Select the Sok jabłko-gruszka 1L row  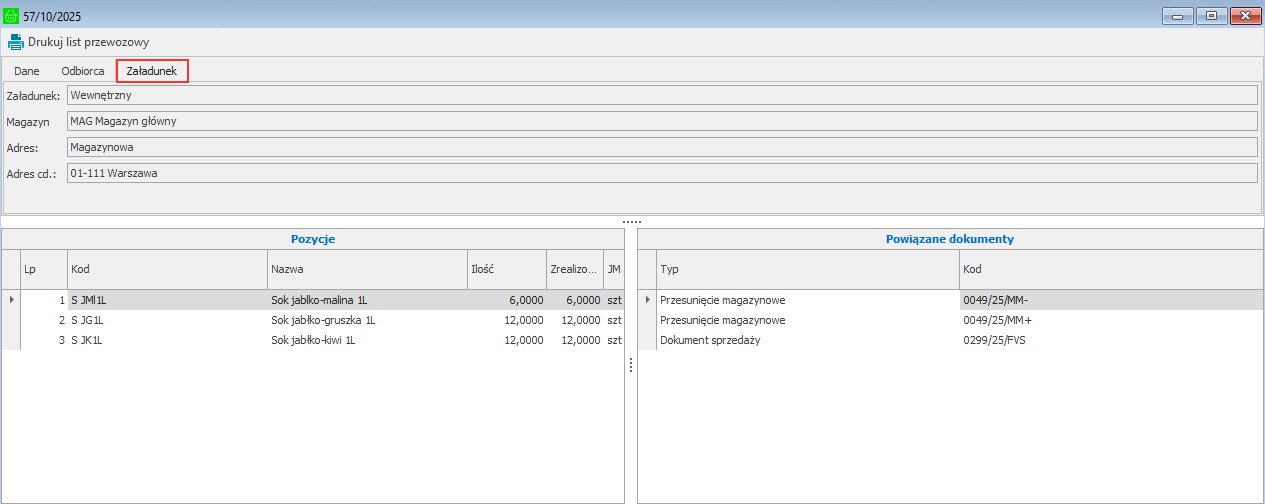point(322,320)
